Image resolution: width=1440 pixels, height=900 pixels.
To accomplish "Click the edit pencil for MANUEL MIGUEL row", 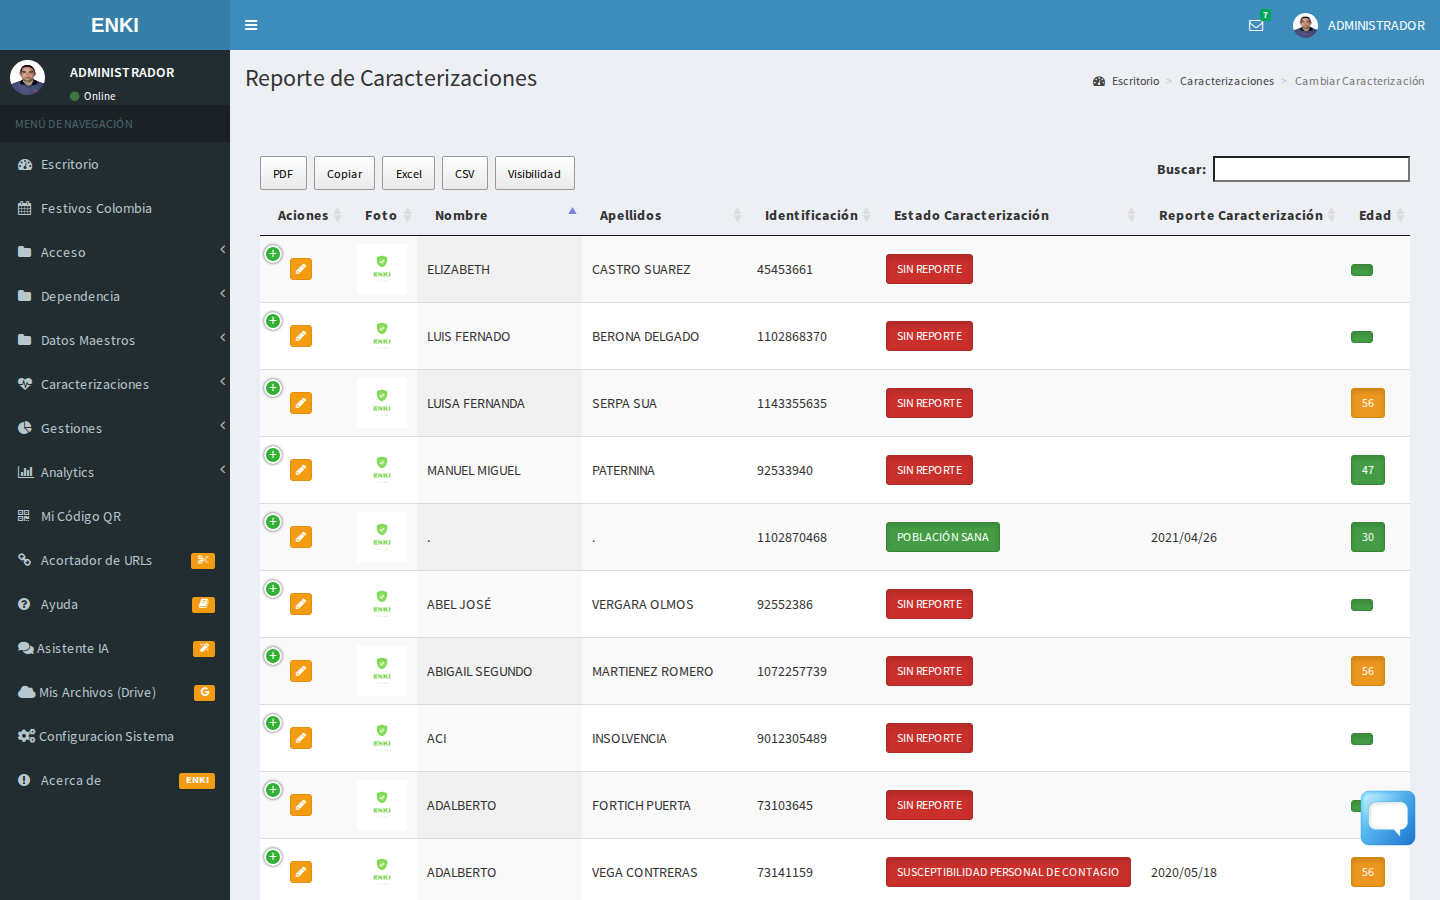I will point(301,470).
